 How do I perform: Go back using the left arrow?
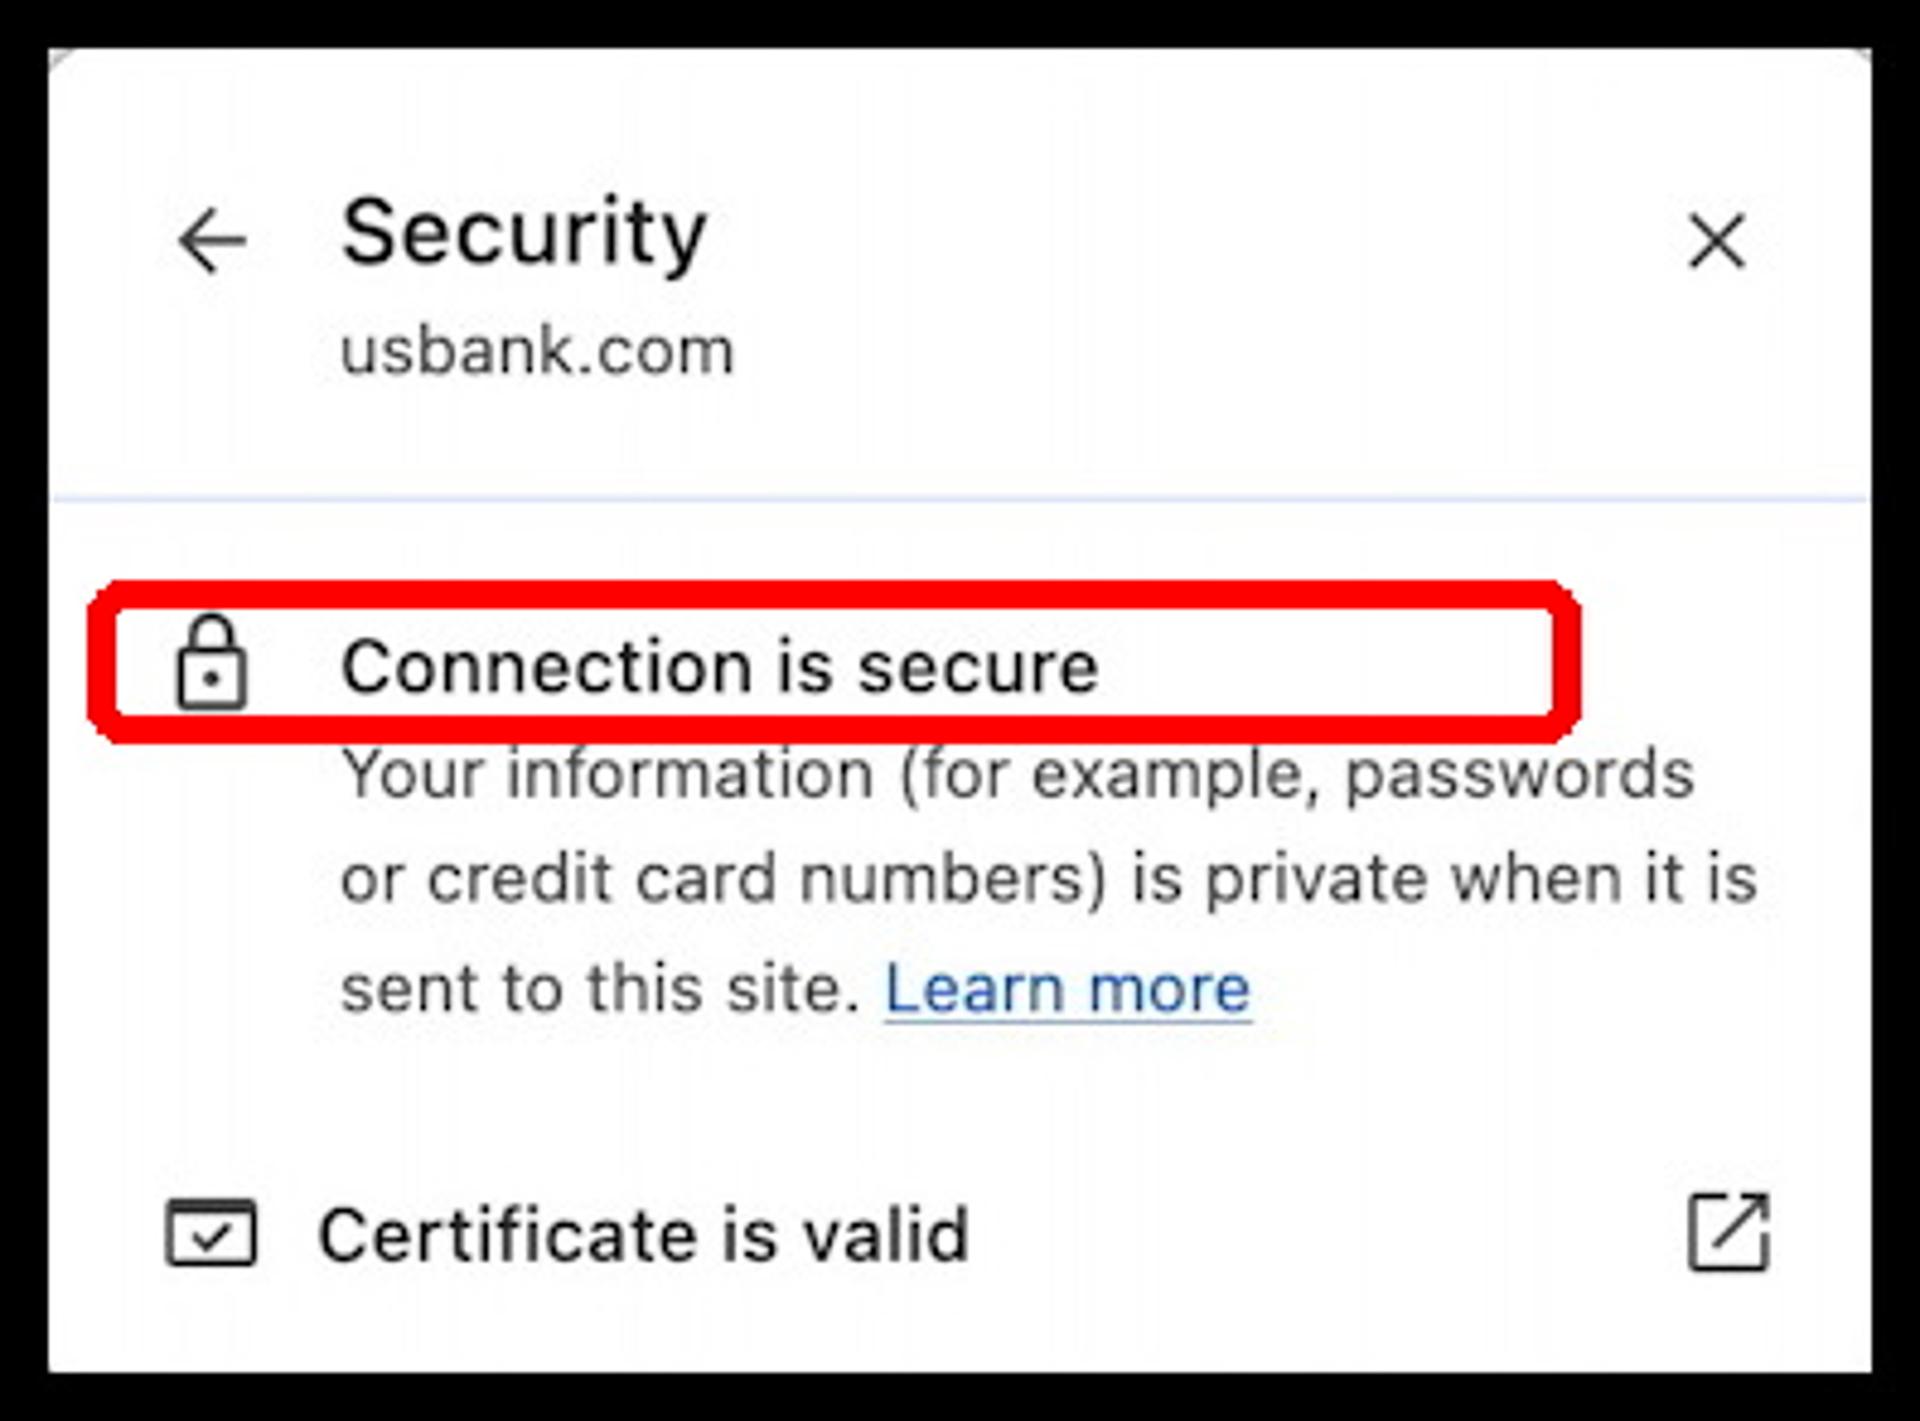click(212, 240)
